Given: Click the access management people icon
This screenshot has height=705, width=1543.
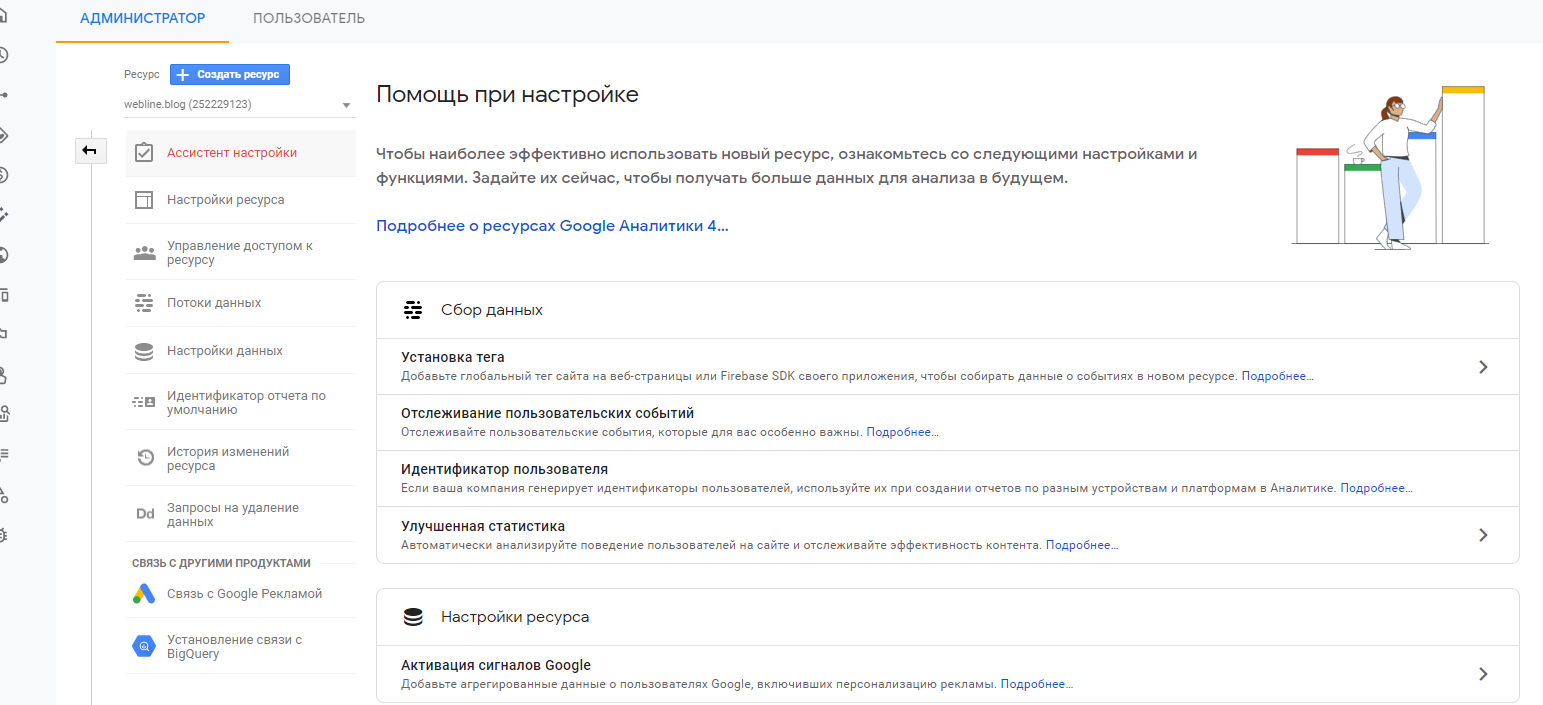Looking at the screenshot, I should click(144, 253).
